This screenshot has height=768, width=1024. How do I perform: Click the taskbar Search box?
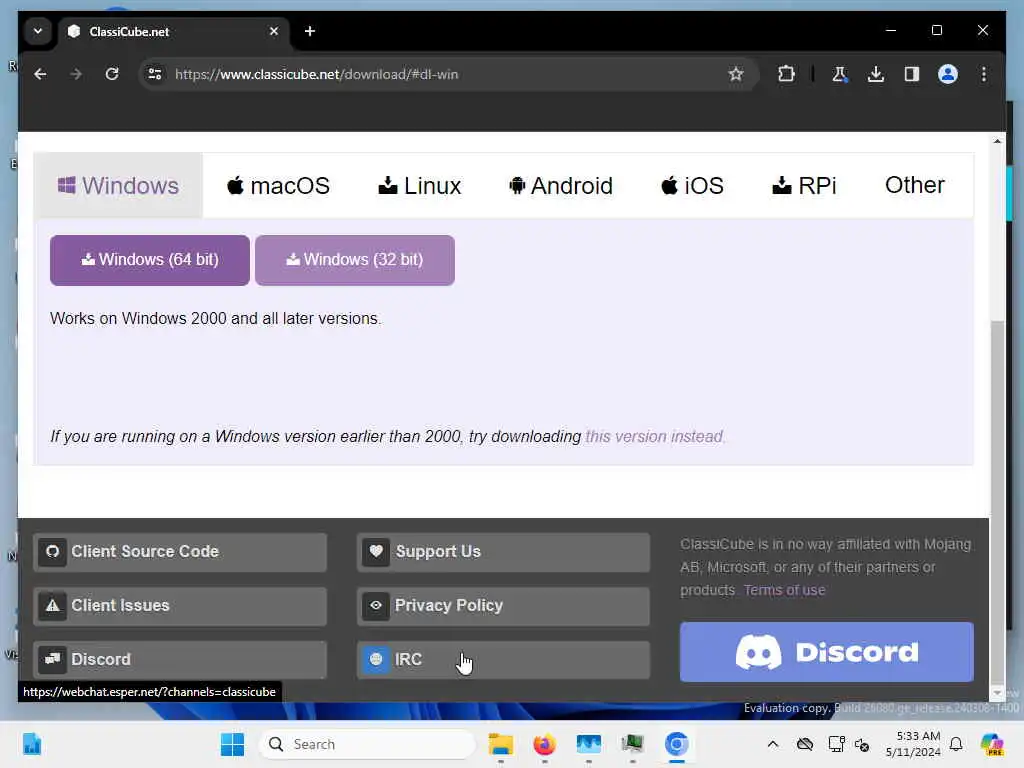tap(368, 744)
